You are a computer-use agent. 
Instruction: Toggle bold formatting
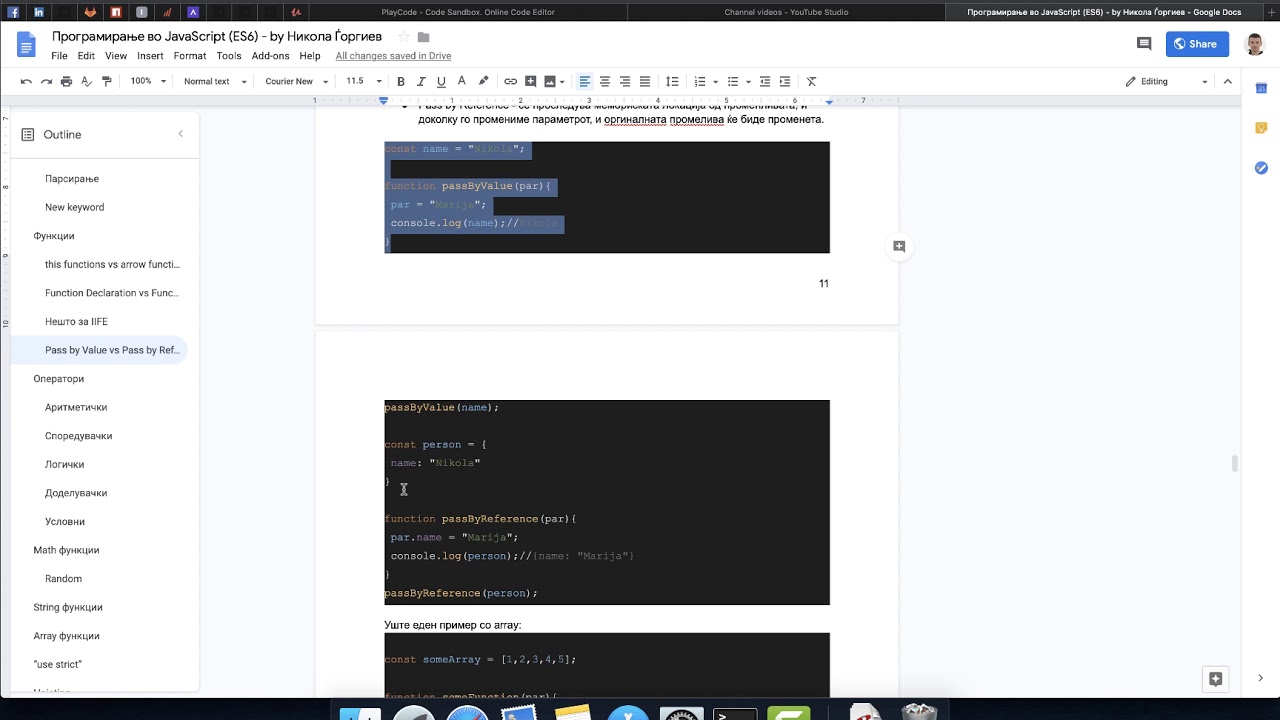pyautogui.click(x=401, y=81)
